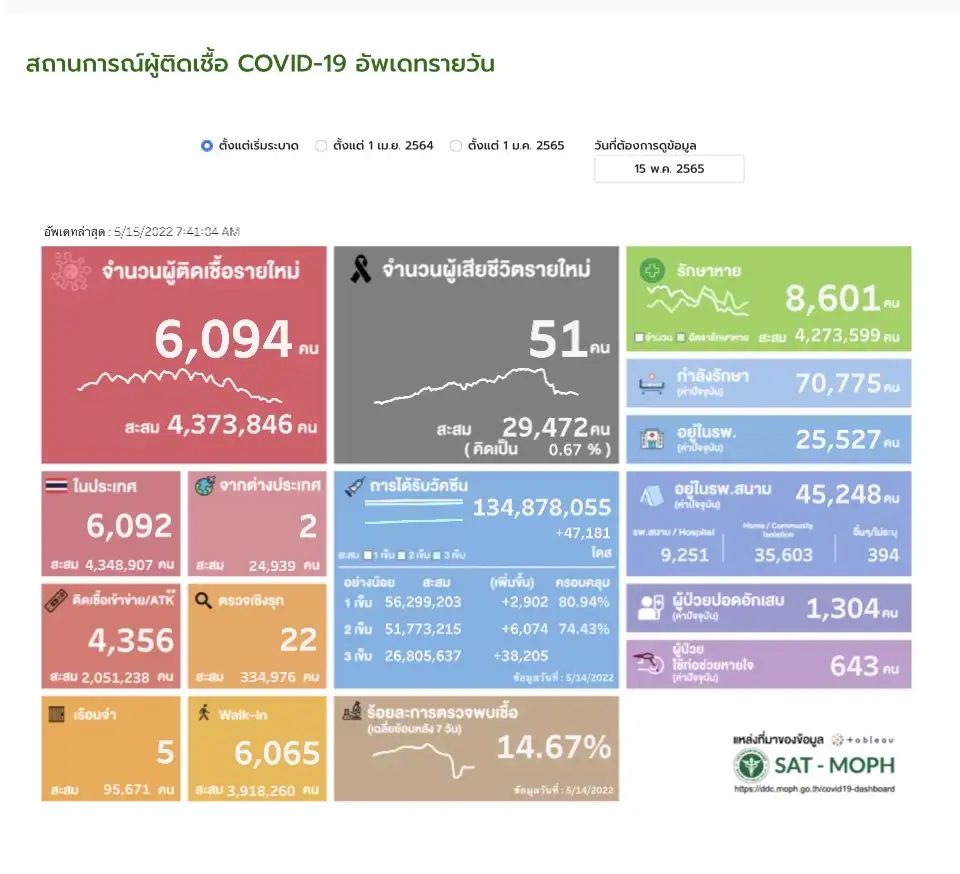Select 'ตั้งแต่ 1 ม.ค. 2565' radio option
Screen dimensions: 960x874
point(456,146)
